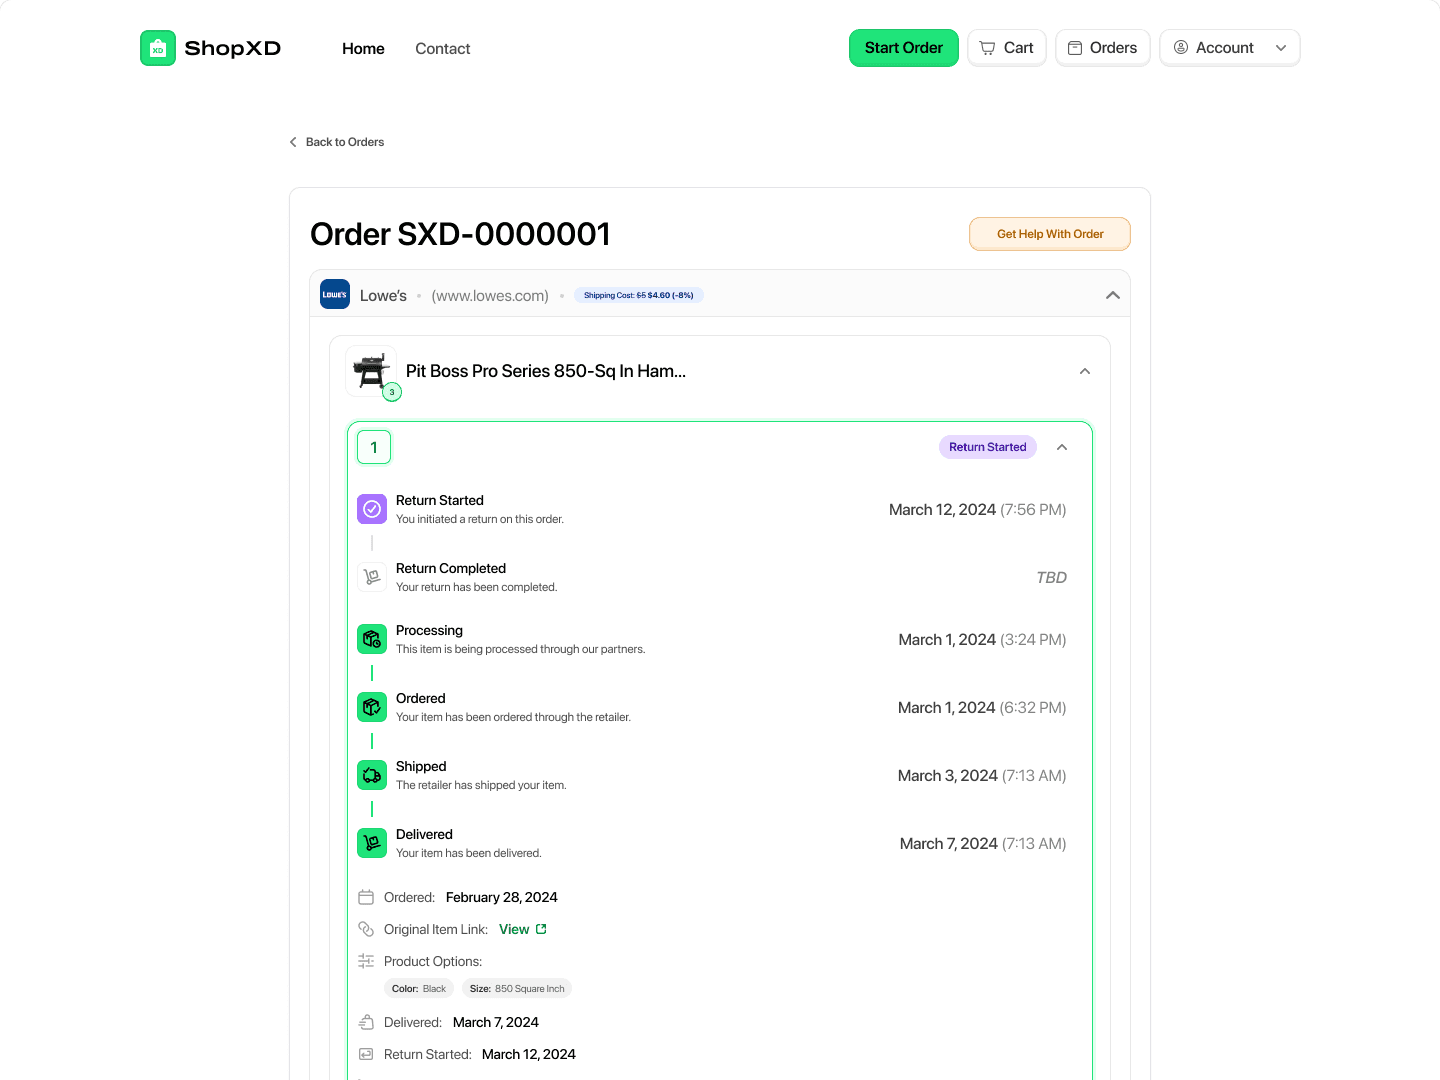Click the quantity badge 3 on product thumbnail
The width and height of the screenshot is (1440, 1080).
(392, 392)
